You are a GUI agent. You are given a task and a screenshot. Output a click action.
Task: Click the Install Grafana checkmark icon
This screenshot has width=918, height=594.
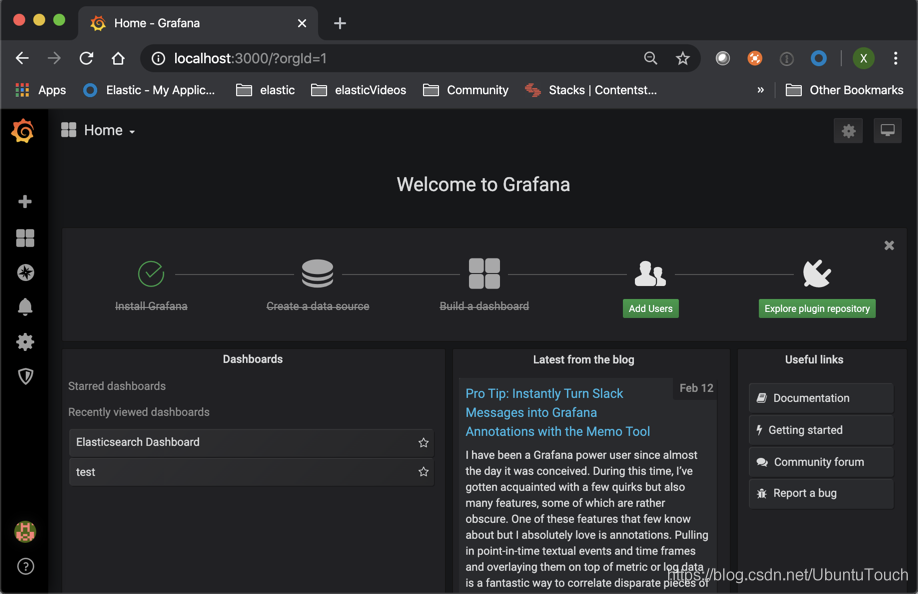click(151, 273)
